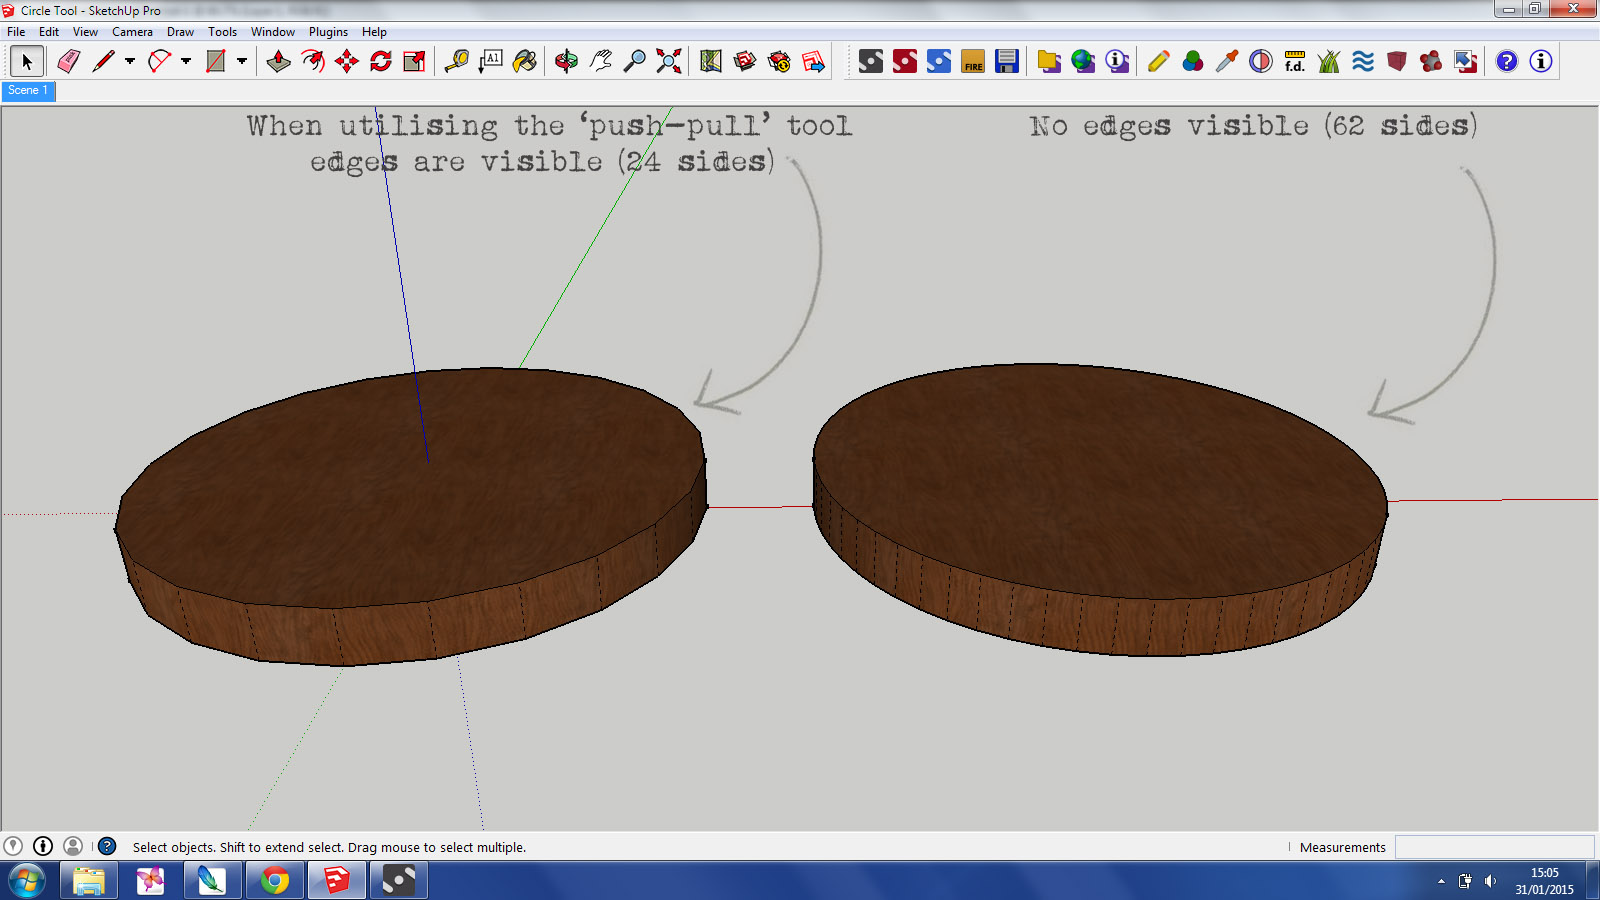This screenshot has height=900, width=1600.
Task: Pick the Tape Measure tool
Action: [457, 62]
